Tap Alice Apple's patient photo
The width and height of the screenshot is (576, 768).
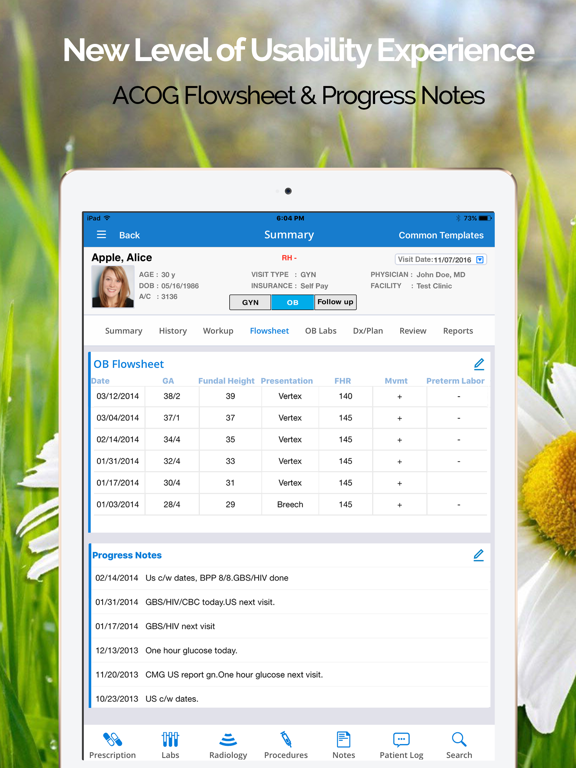point(113,287)
